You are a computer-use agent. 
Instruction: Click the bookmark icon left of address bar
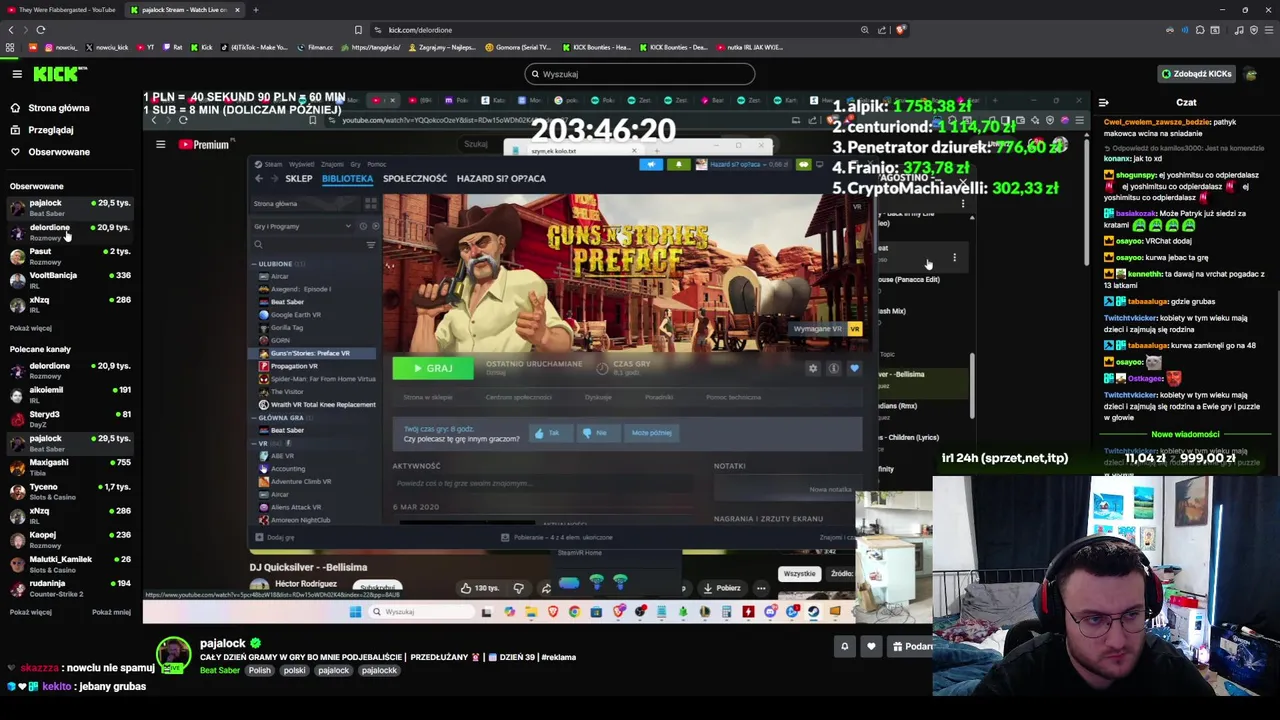tap(358, 30)
